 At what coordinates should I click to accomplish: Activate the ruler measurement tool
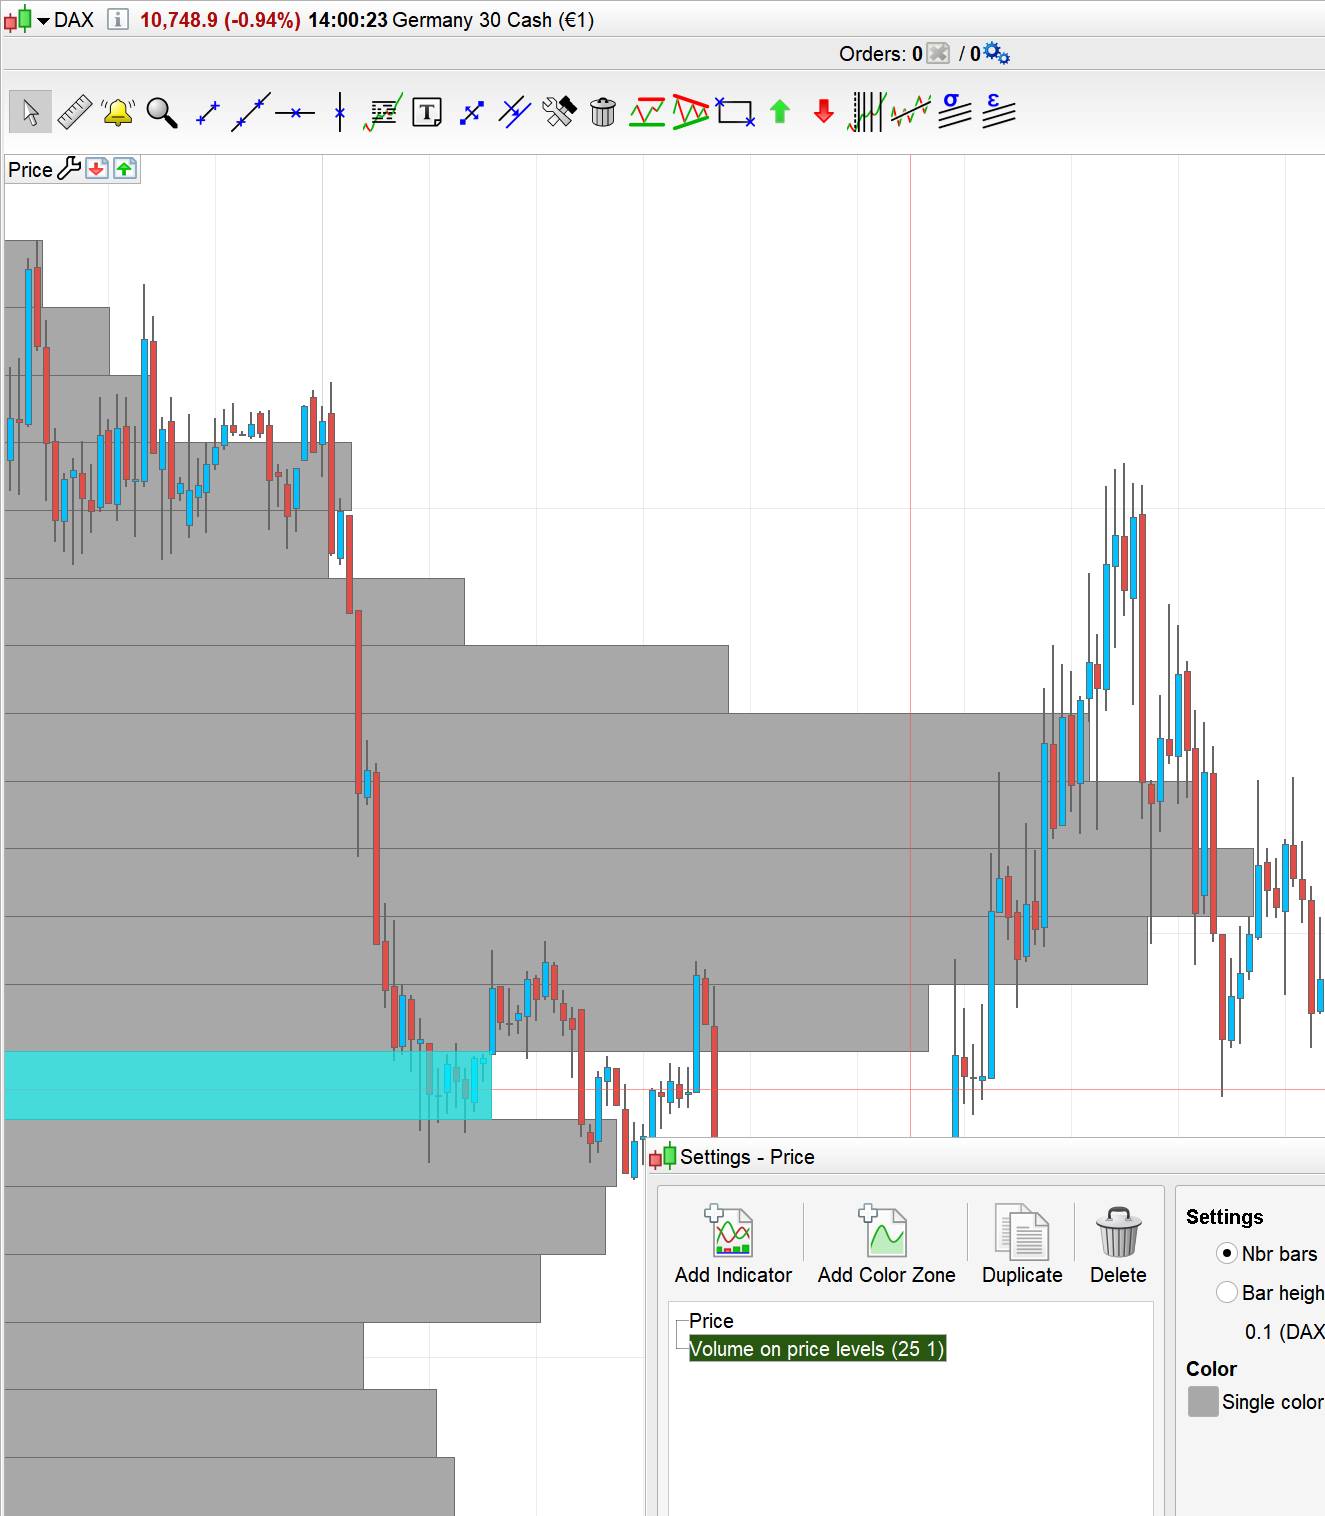tap(73, 110)
